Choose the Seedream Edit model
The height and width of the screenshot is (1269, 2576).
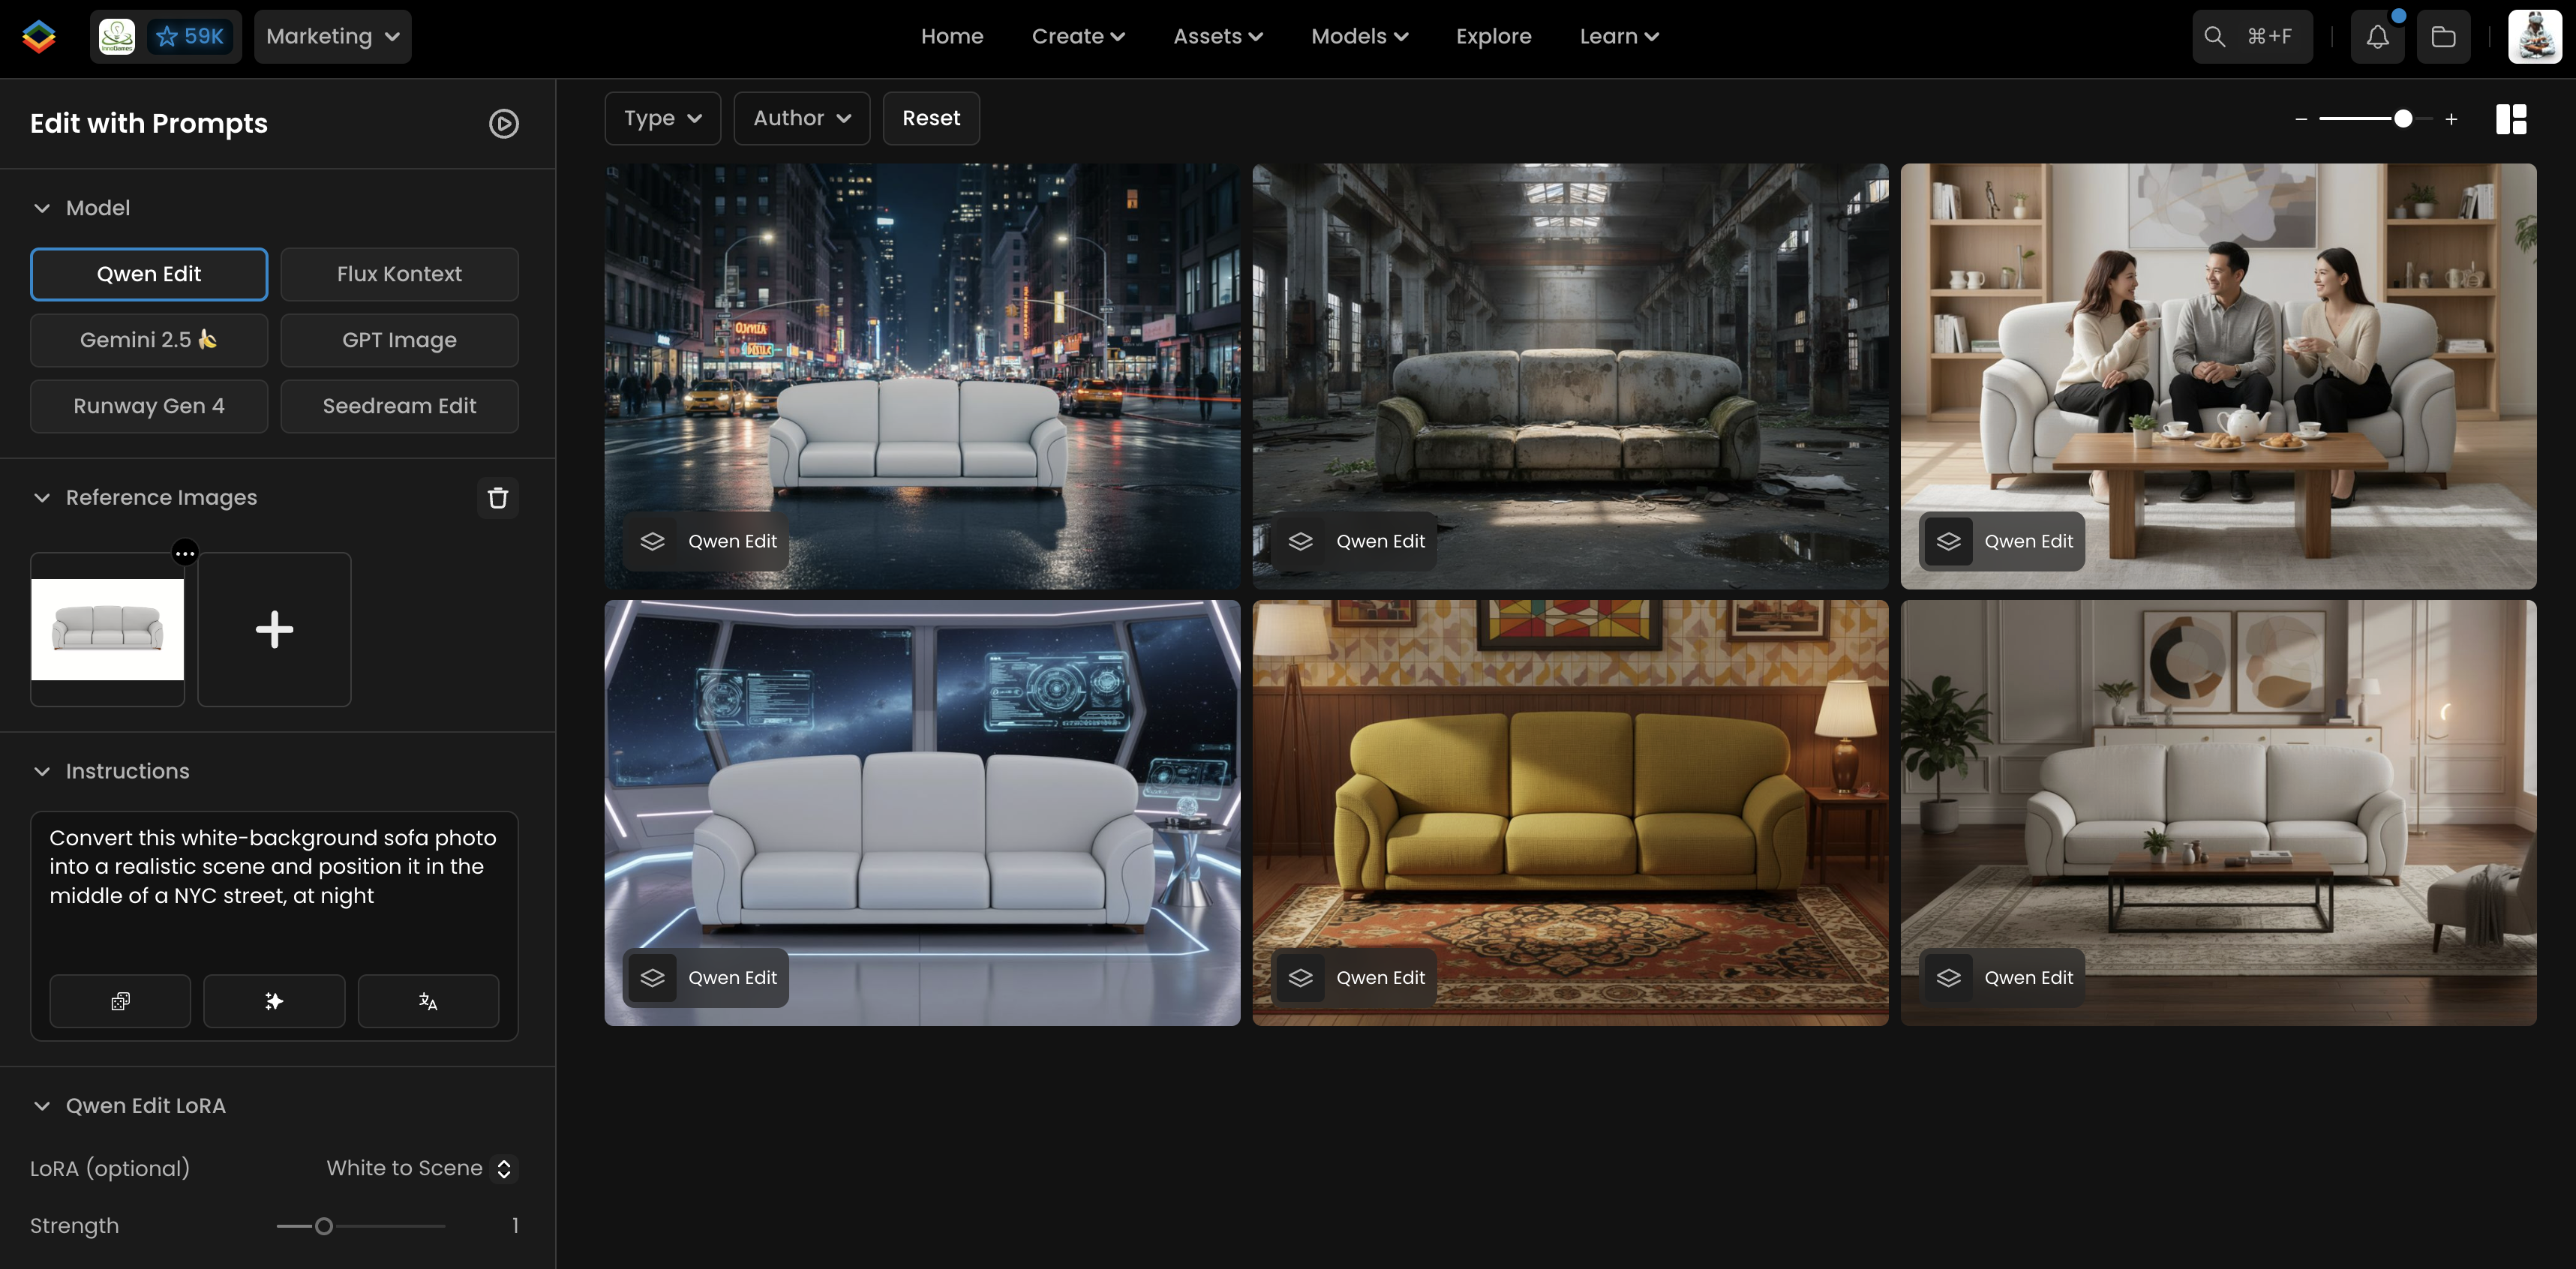pyautogui.click(x=399, y=406)
